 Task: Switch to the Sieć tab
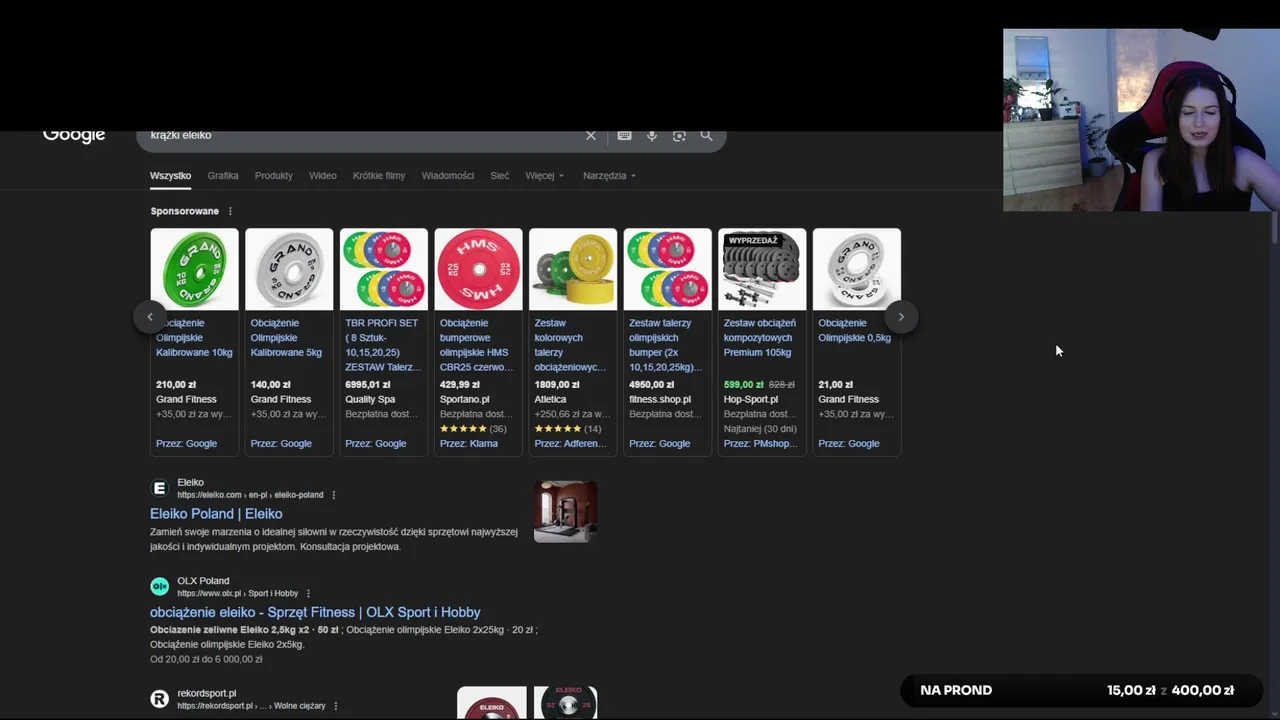(x=500, y=176)
